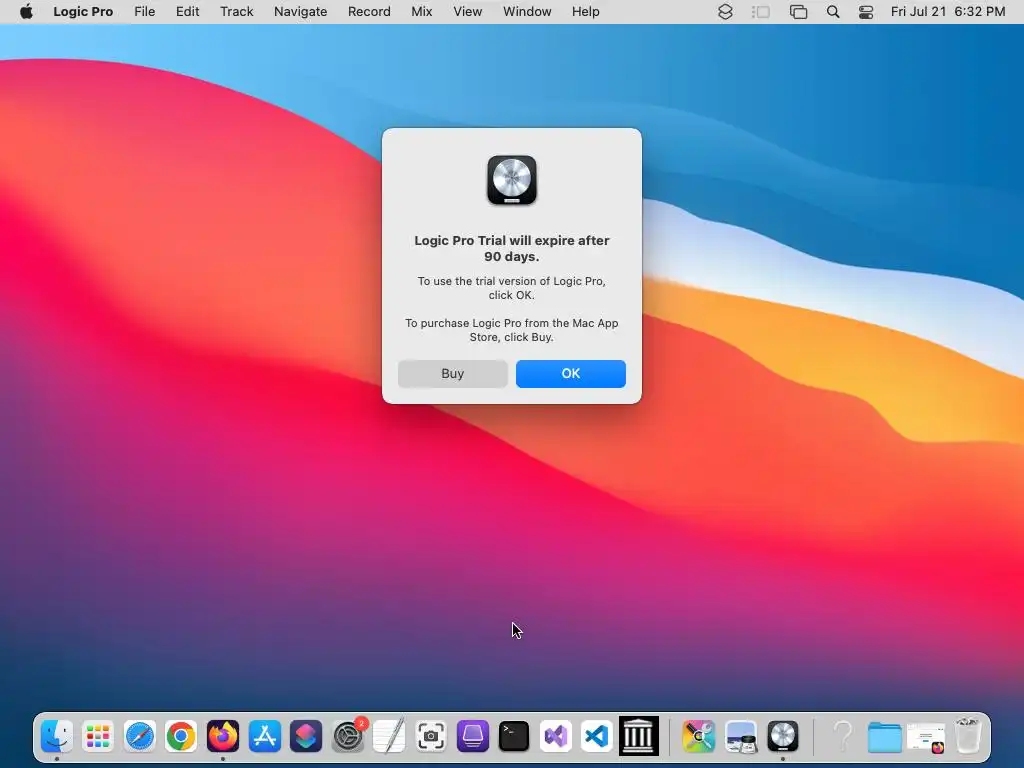Switch to Firefox in the Dock
The width and height of the screenshot is (1024, 768).
pos(223,736)
